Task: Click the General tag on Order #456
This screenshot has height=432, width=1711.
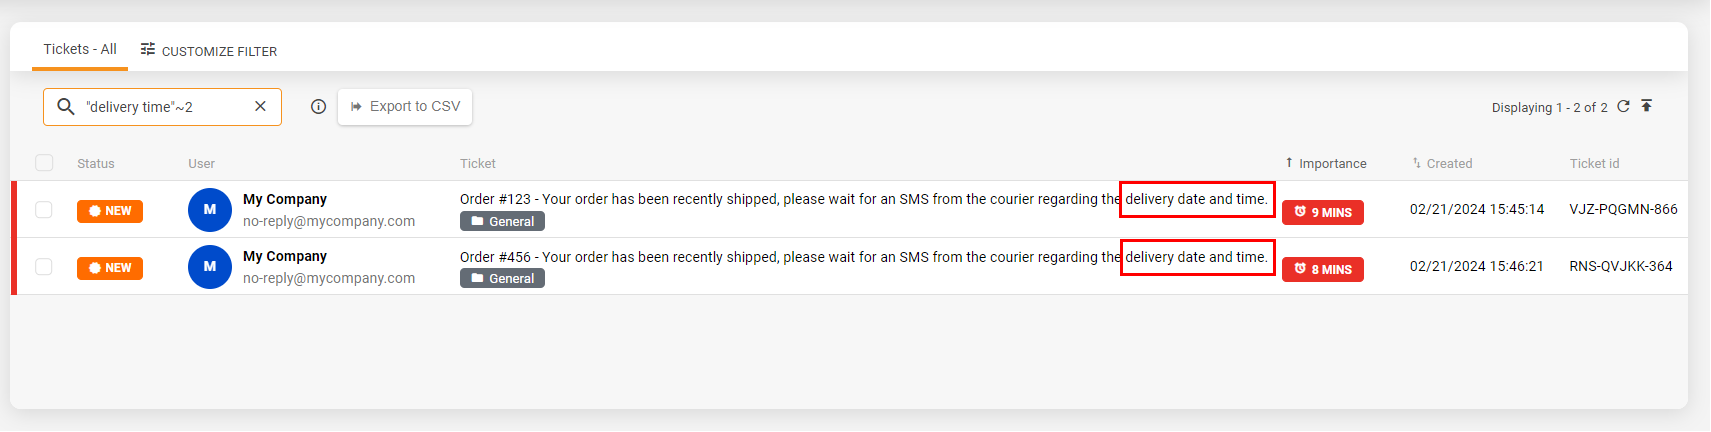Action: [x=502, y=279]
